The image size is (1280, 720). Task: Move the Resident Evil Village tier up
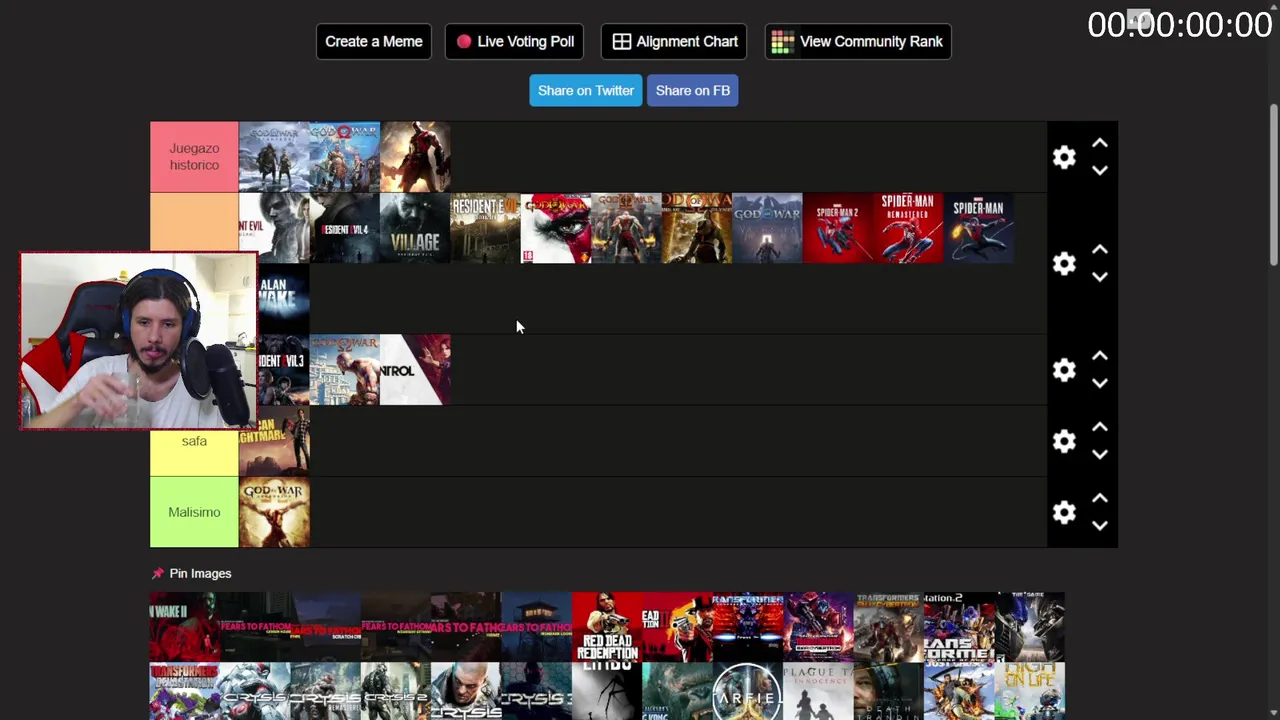coord(1100,250)
